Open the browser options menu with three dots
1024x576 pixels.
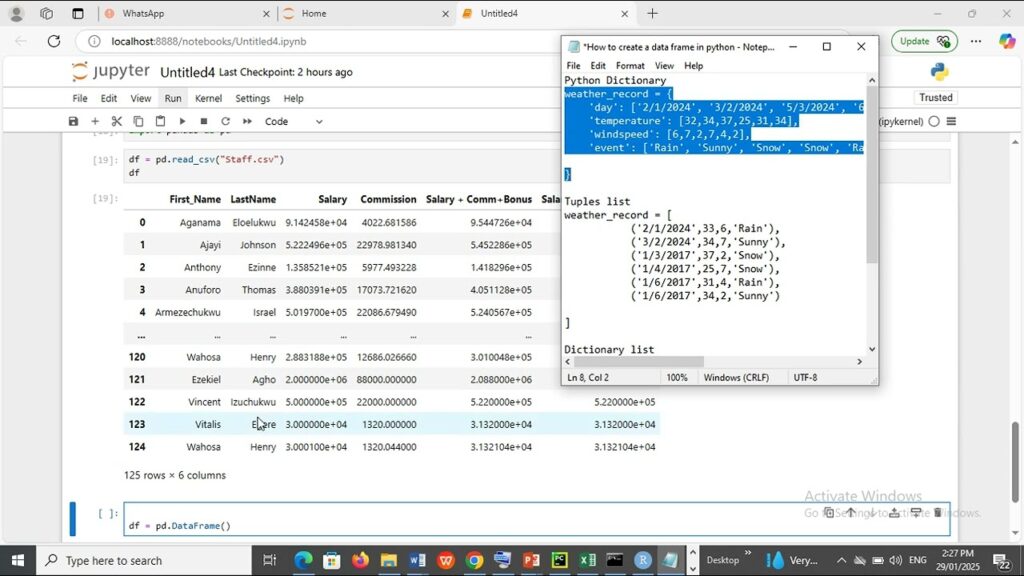975,41
